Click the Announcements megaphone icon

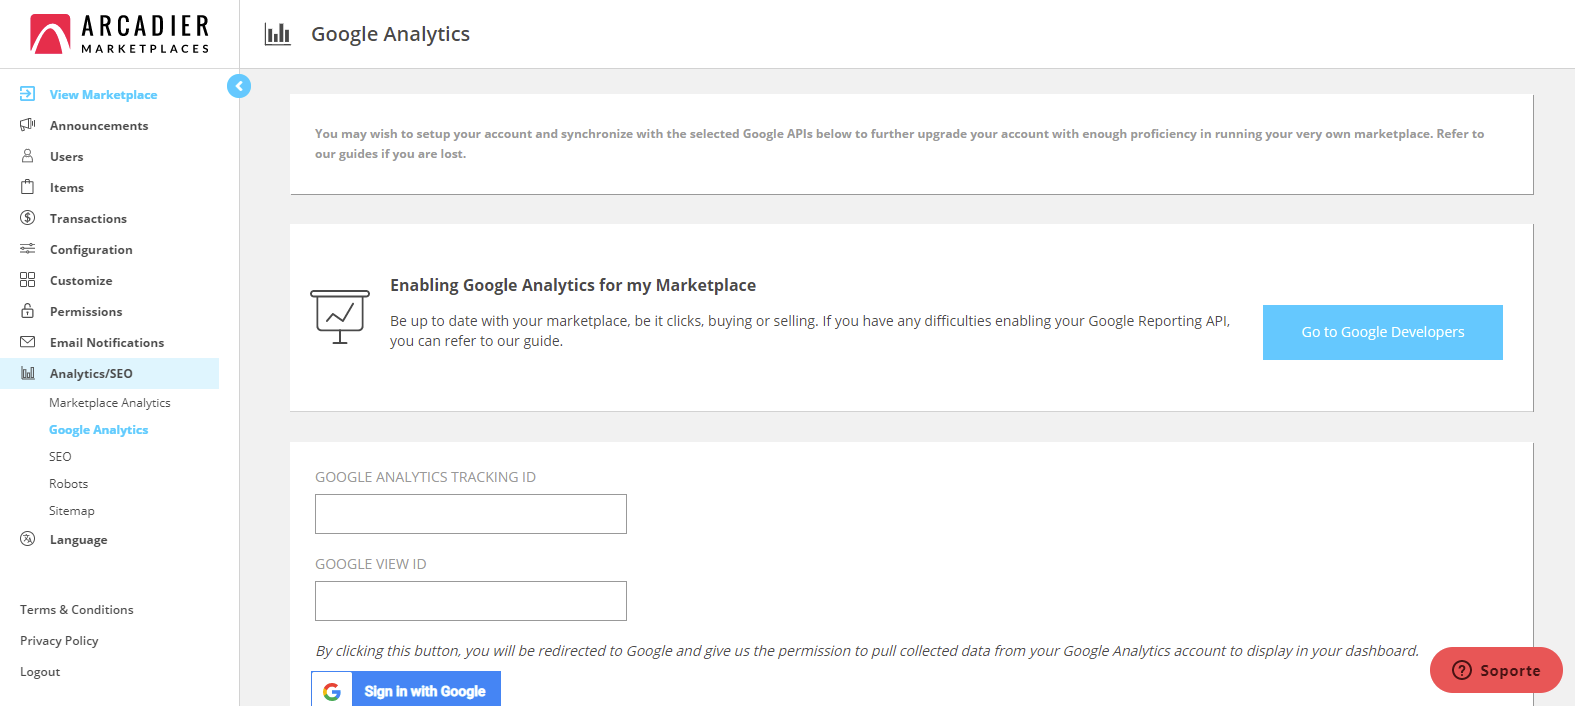tap(28, 125)
